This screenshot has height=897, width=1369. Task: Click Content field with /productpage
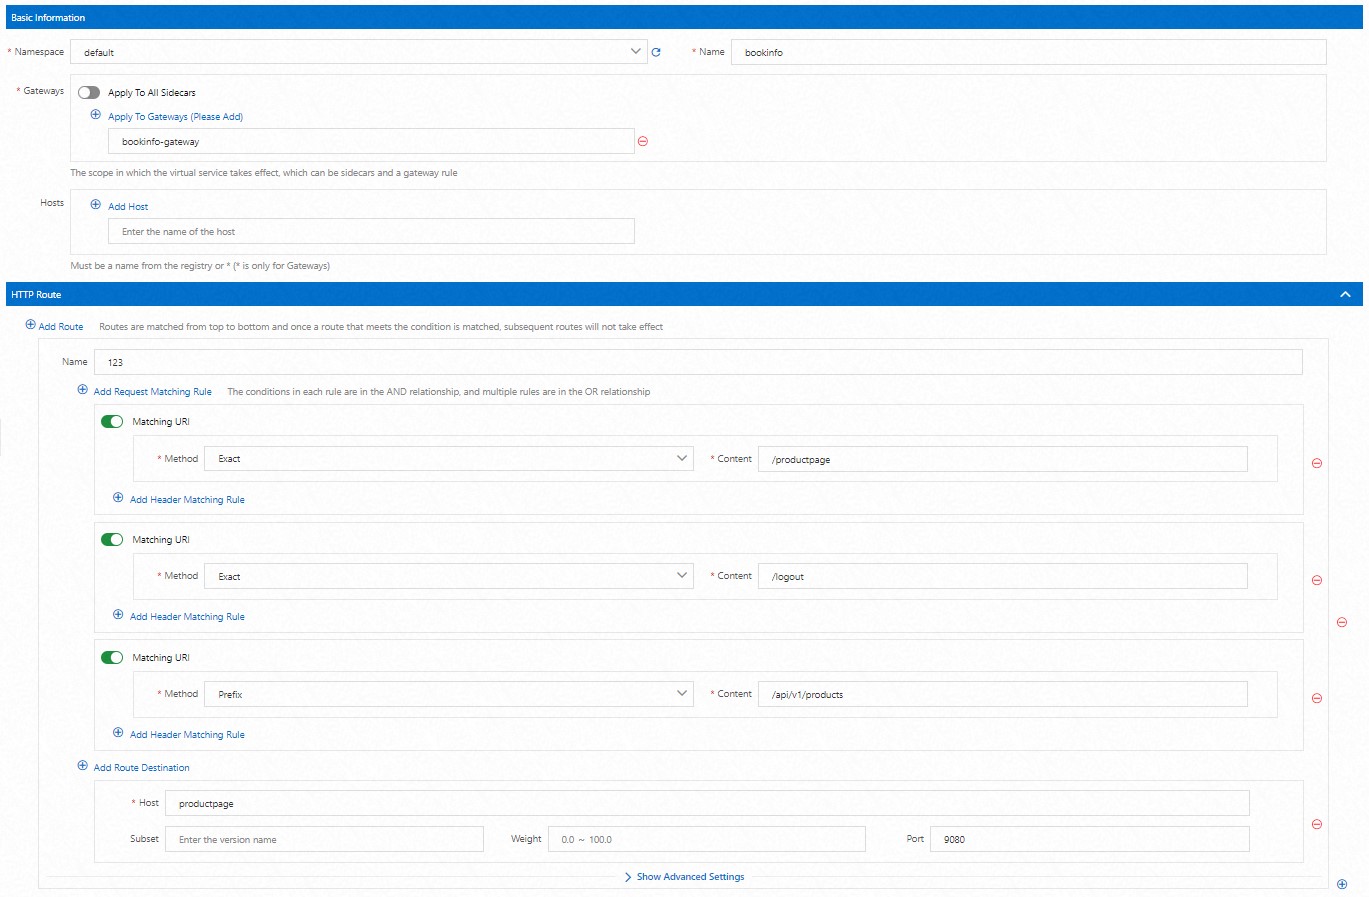tap(1003, 459)
